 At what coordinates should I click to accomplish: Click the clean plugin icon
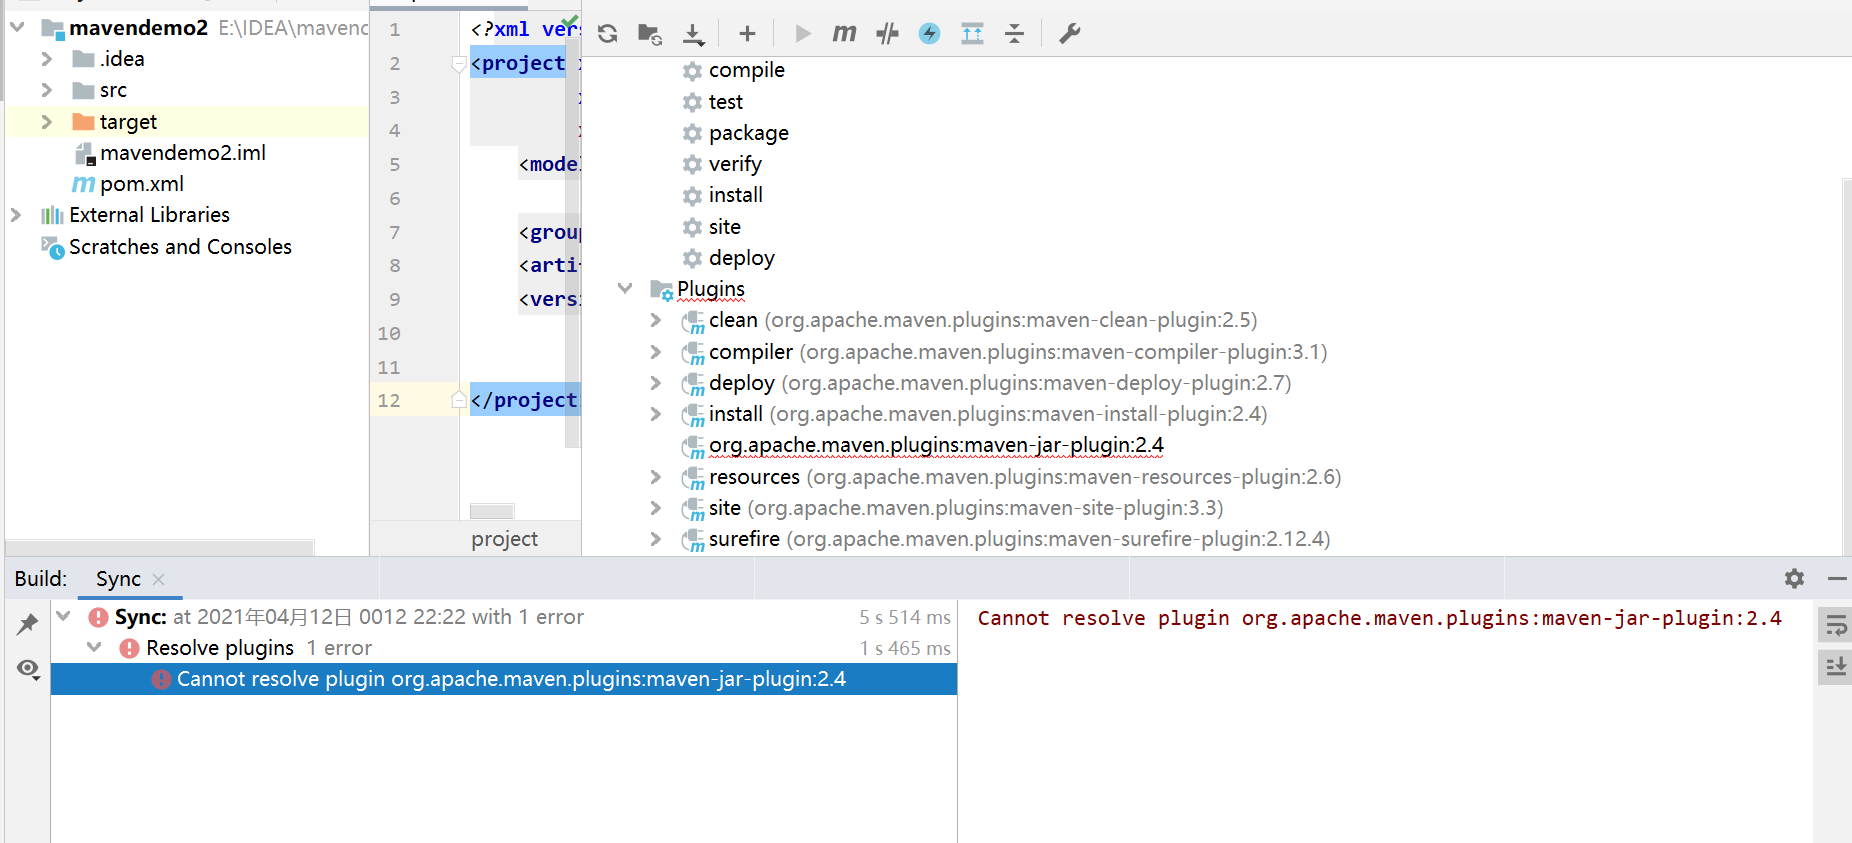tap(693, 322)
